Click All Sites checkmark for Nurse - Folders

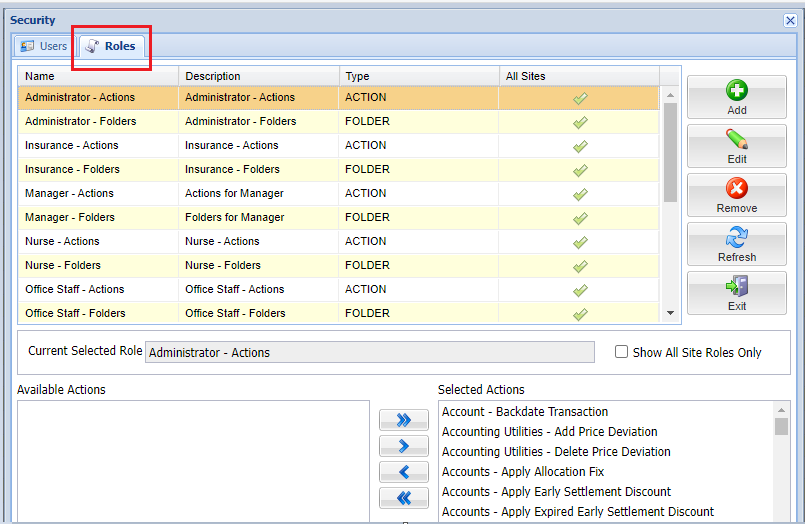580,266
